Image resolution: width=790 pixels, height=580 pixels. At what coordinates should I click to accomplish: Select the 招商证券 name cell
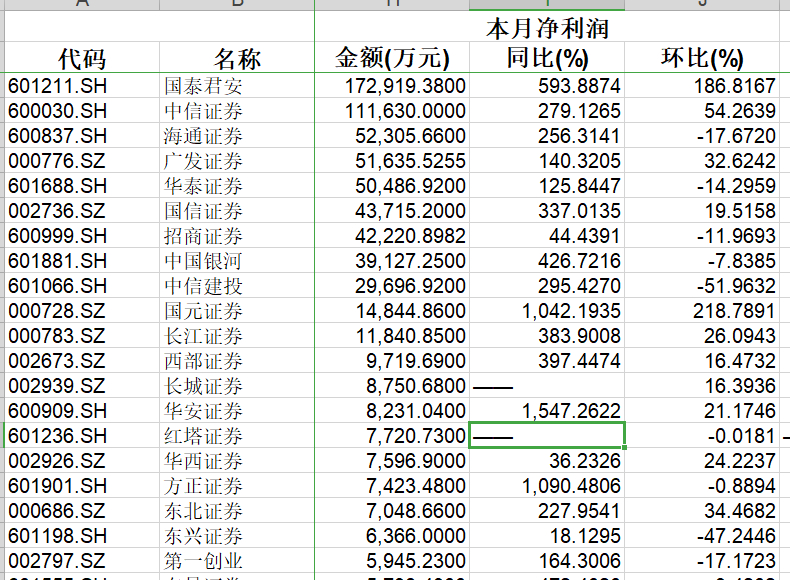point(237,236)
